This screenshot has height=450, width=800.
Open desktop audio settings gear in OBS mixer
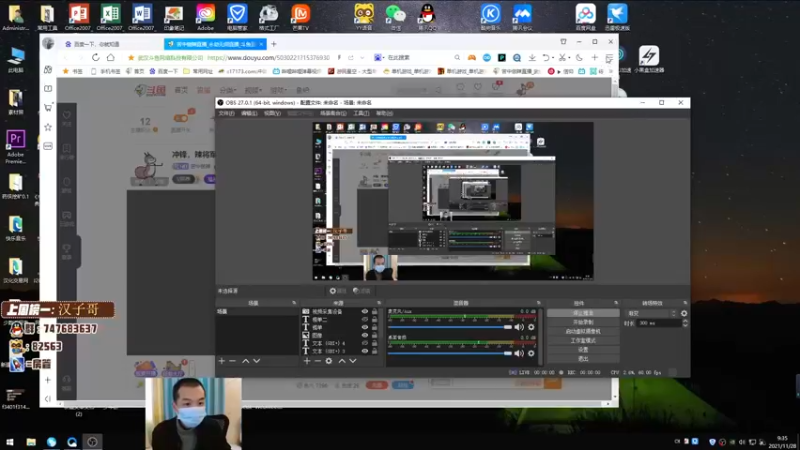coord(531,353)
